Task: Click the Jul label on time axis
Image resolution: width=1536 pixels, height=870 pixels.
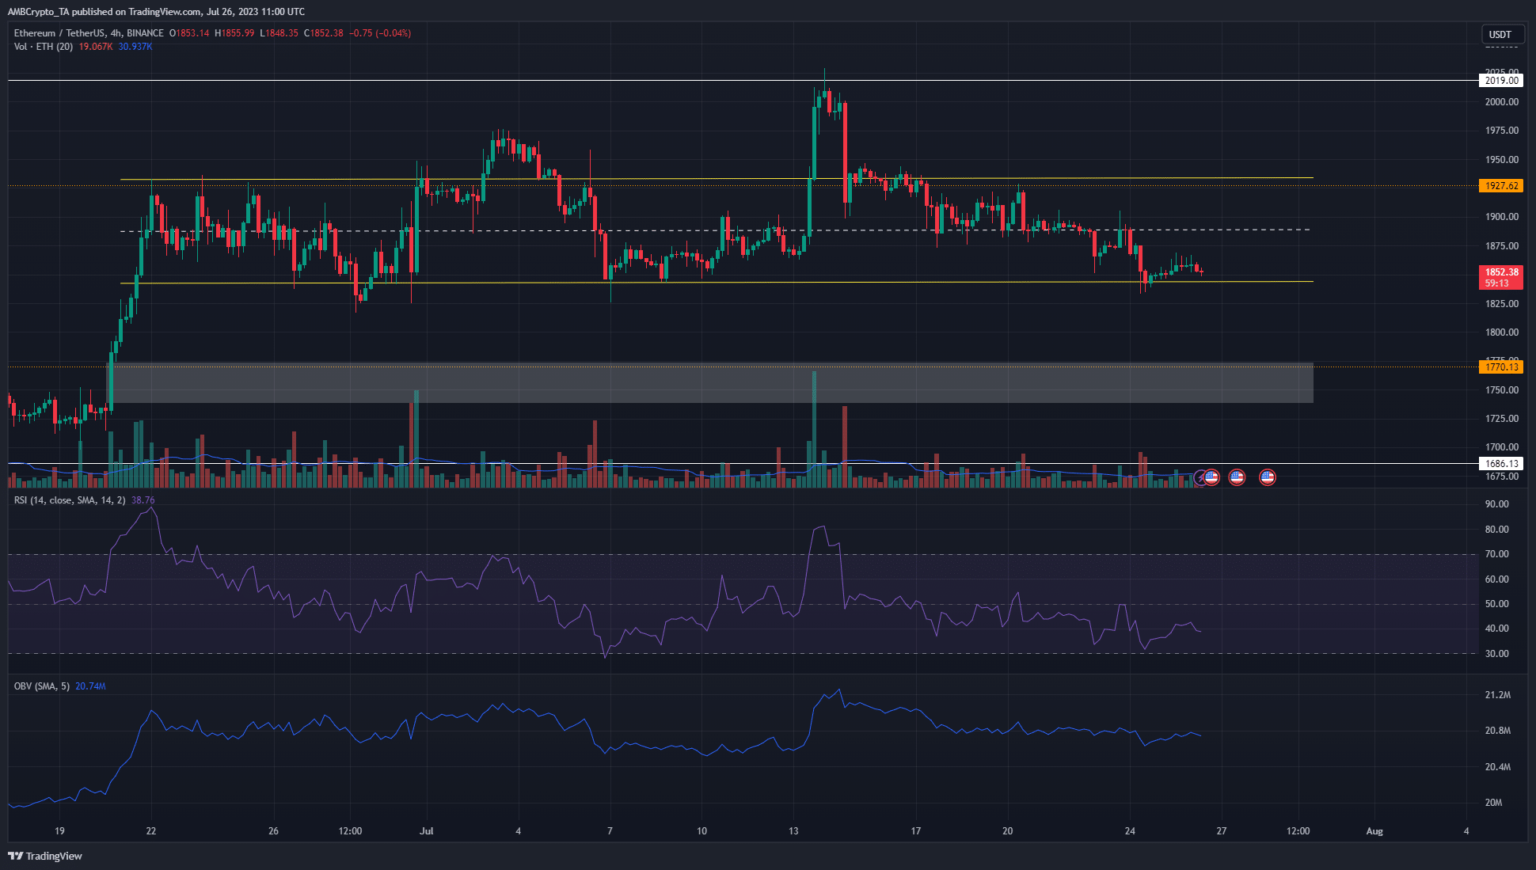Action: click(x=427, y=831)
